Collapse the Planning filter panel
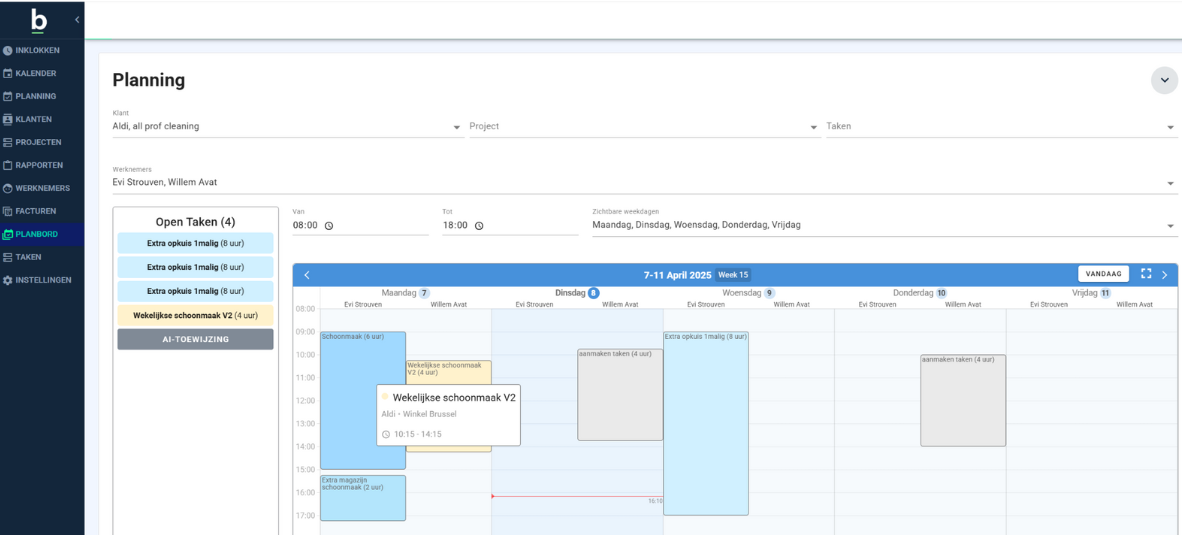The image size is (1182, 535). coord(1164,80)
